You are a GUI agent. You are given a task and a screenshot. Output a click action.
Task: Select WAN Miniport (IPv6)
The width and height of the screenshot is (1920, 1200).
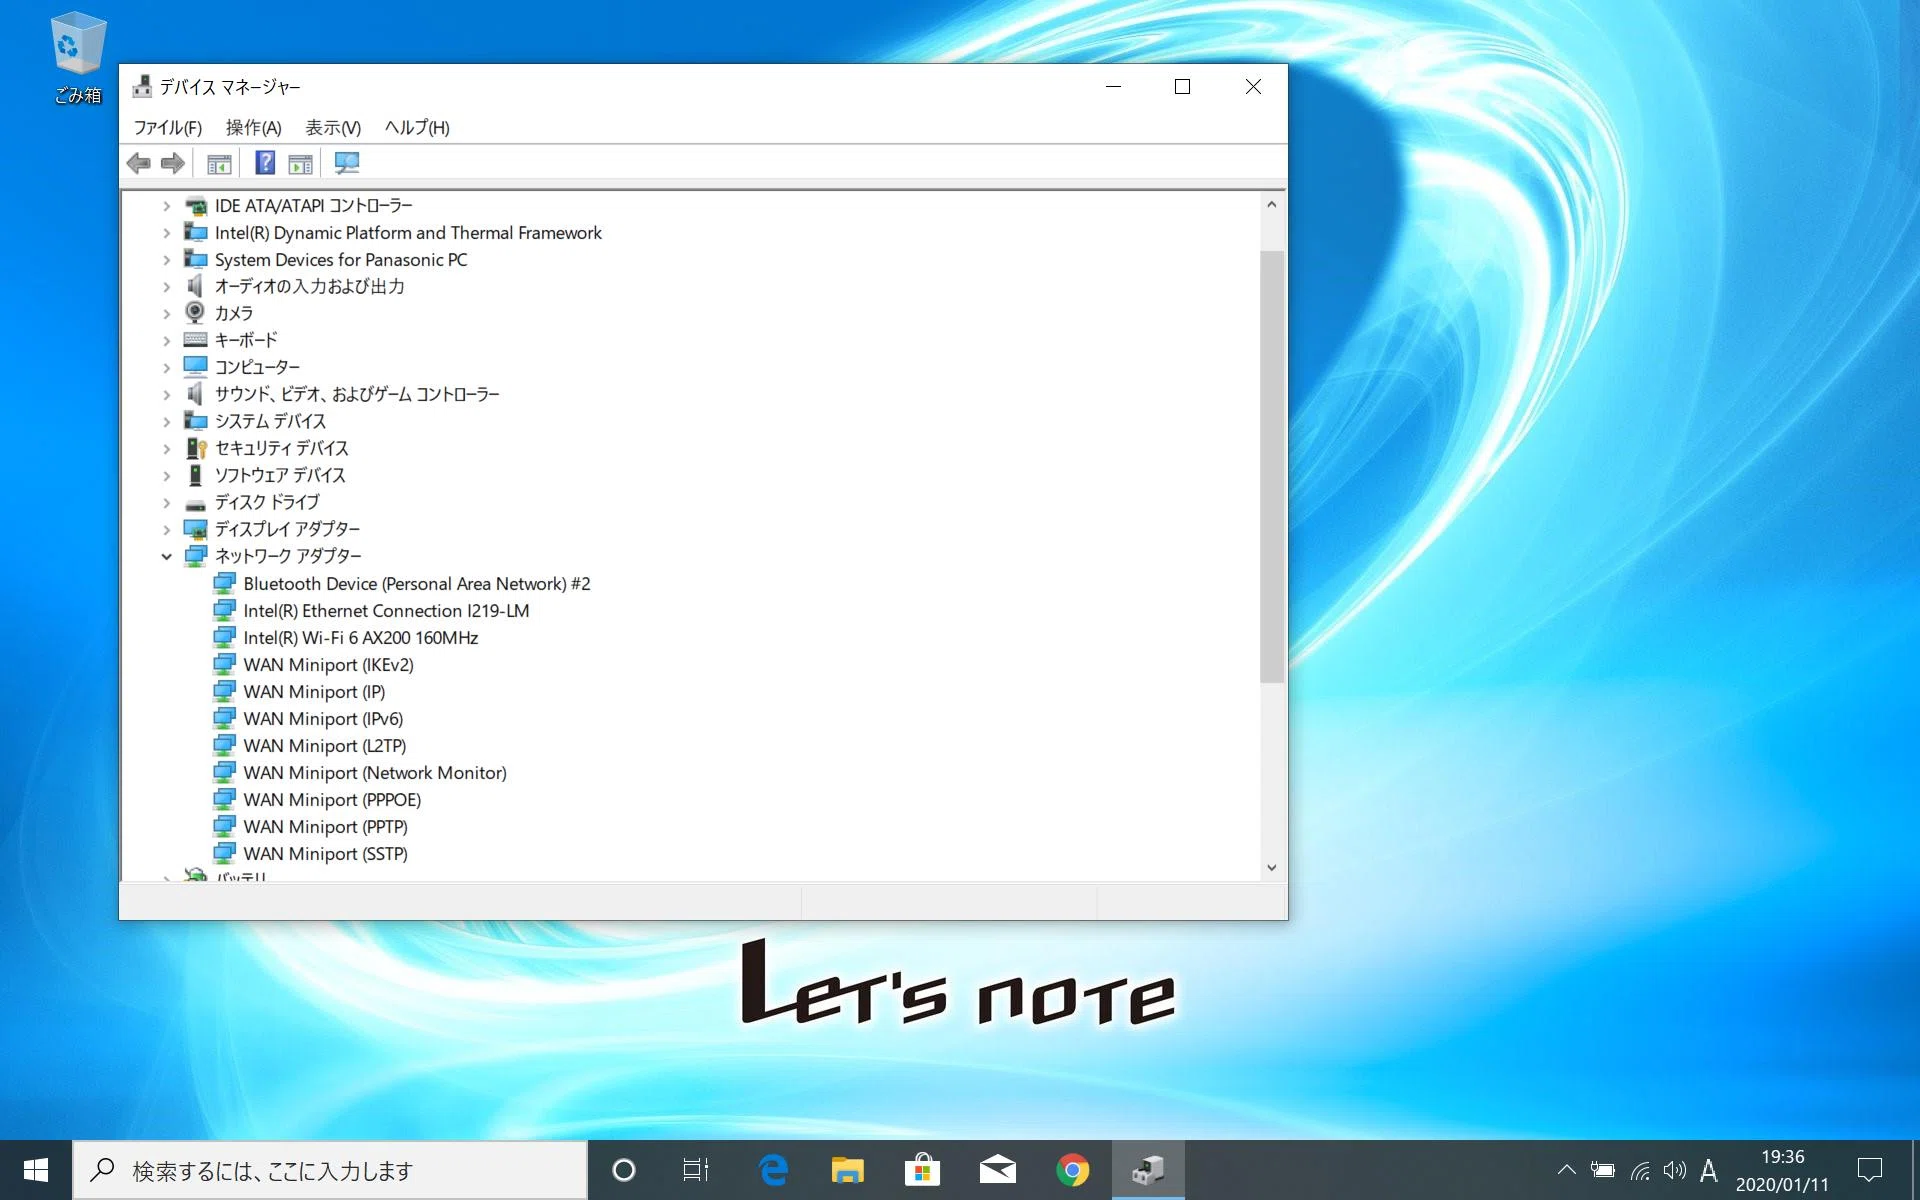(323, 719)
